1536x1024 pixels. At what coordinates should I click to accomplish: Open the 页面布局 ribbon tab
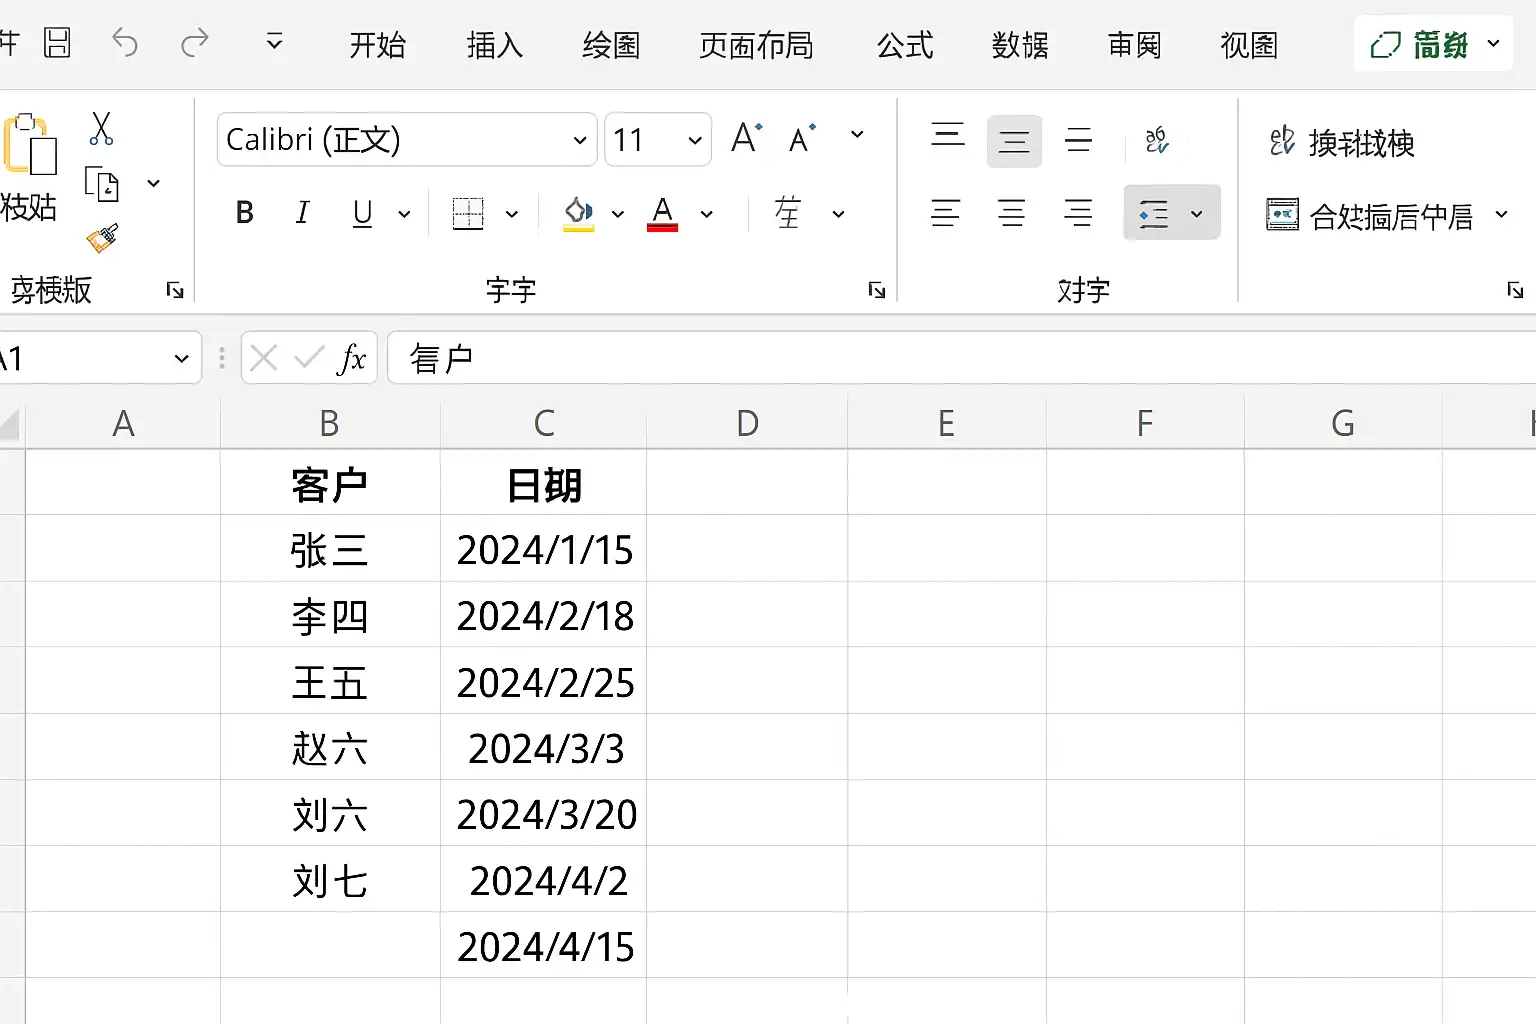pos(756,45)
